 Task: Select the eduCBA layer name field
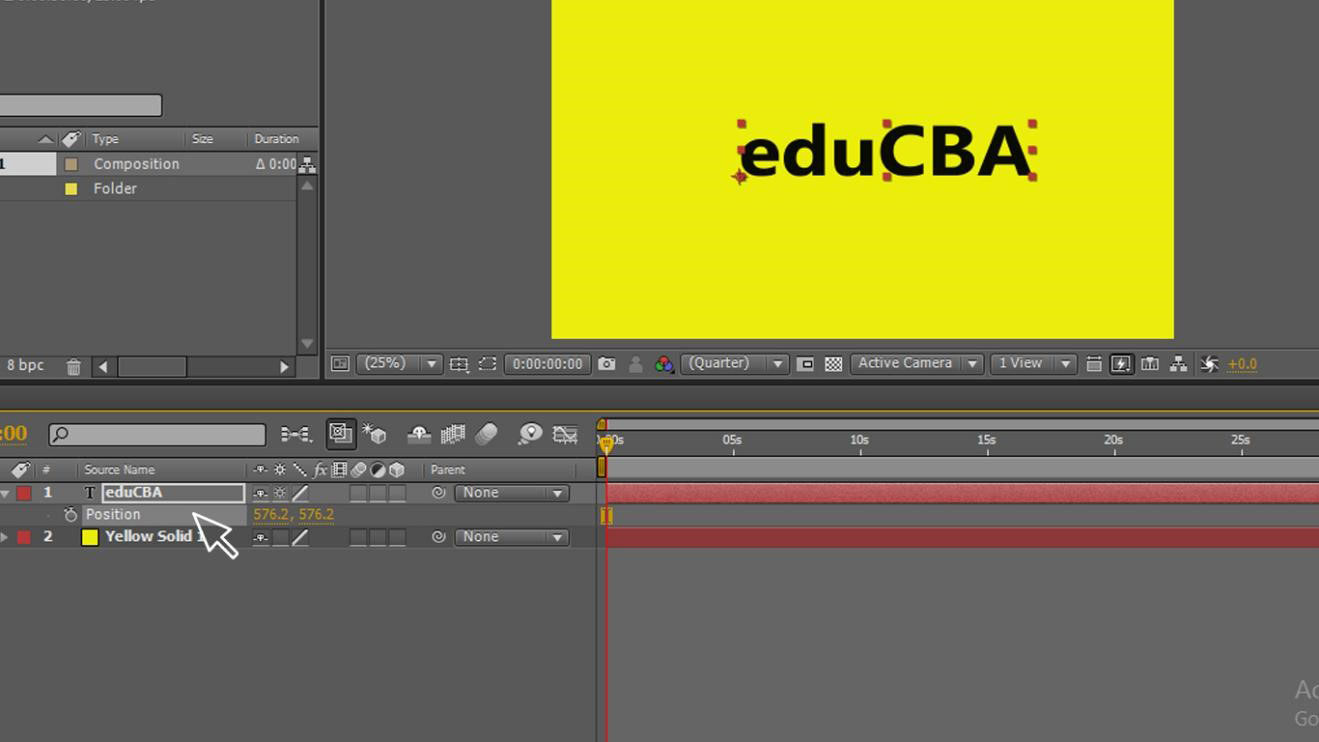click(x=173, y=492)
